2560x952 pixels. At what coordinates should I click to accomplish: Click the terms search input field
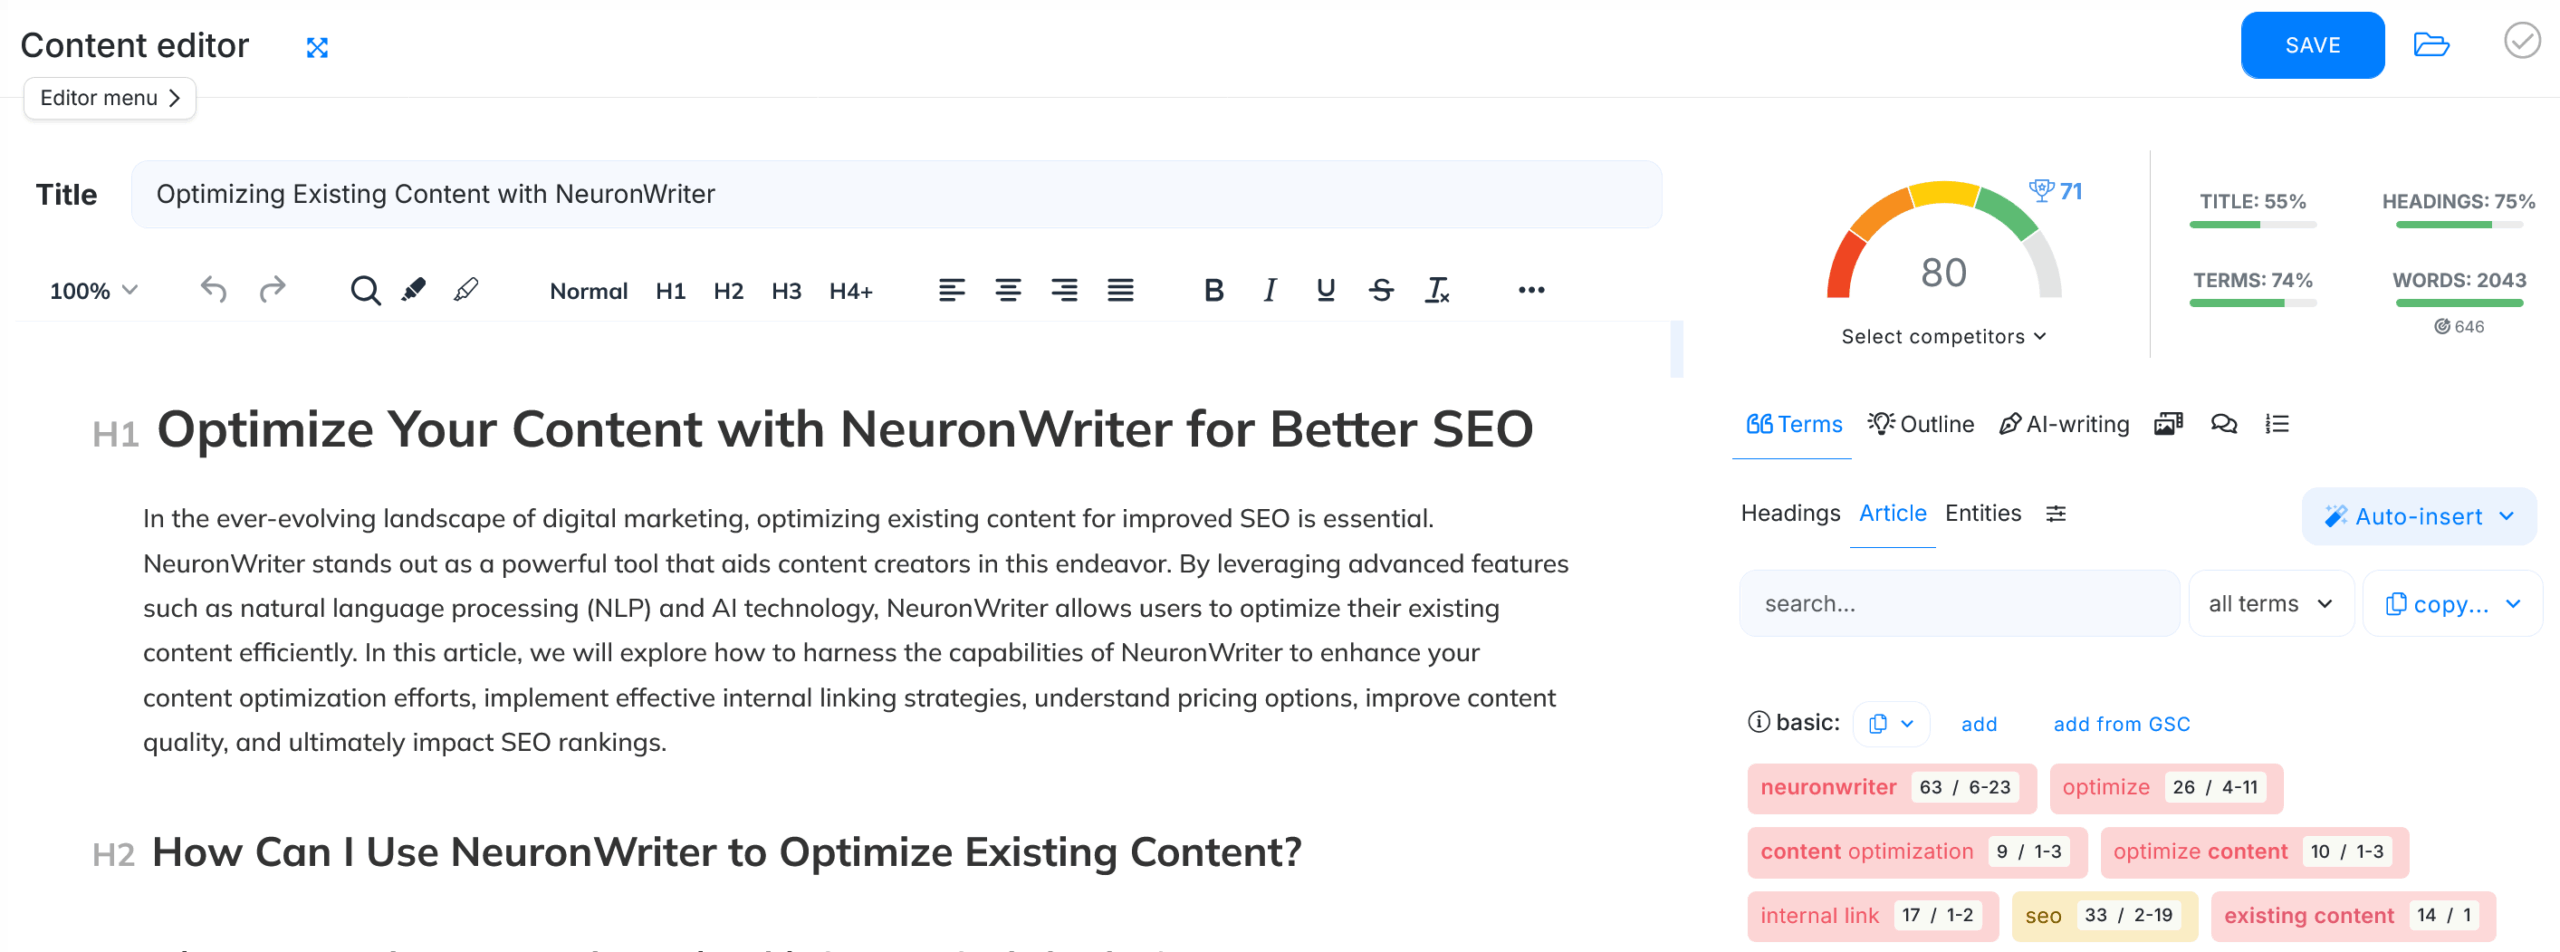point(1958,604)
